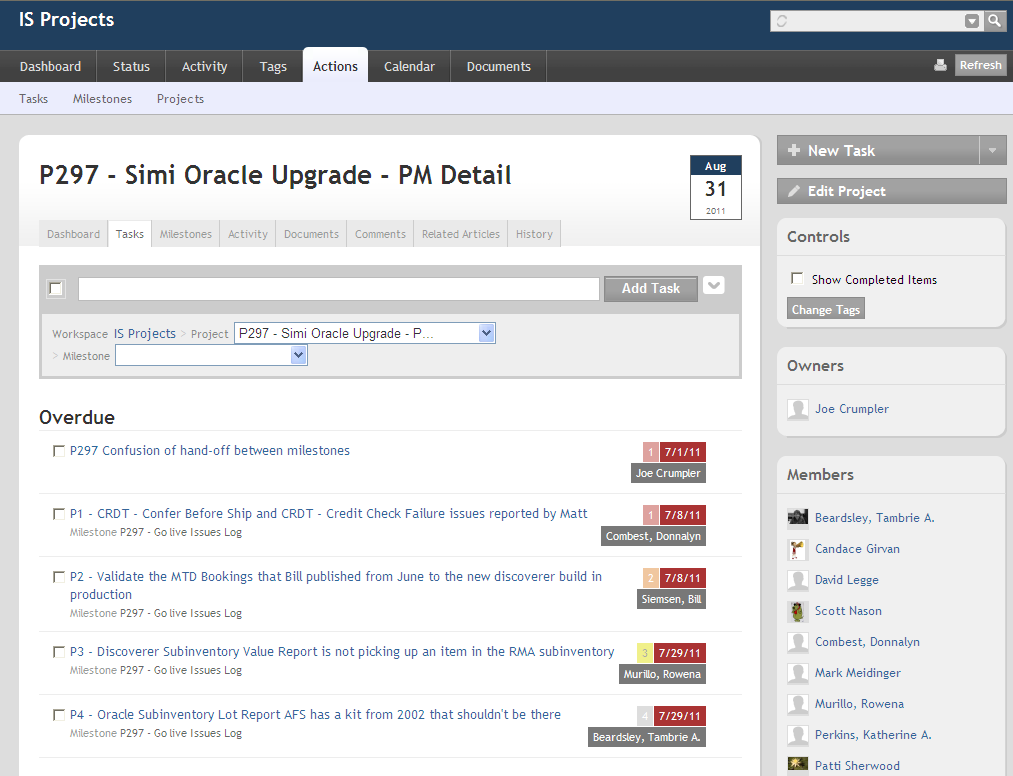Click Candace Girvan's member avatar
This screenshot has height=776, width=1013.
click(798, 549)
